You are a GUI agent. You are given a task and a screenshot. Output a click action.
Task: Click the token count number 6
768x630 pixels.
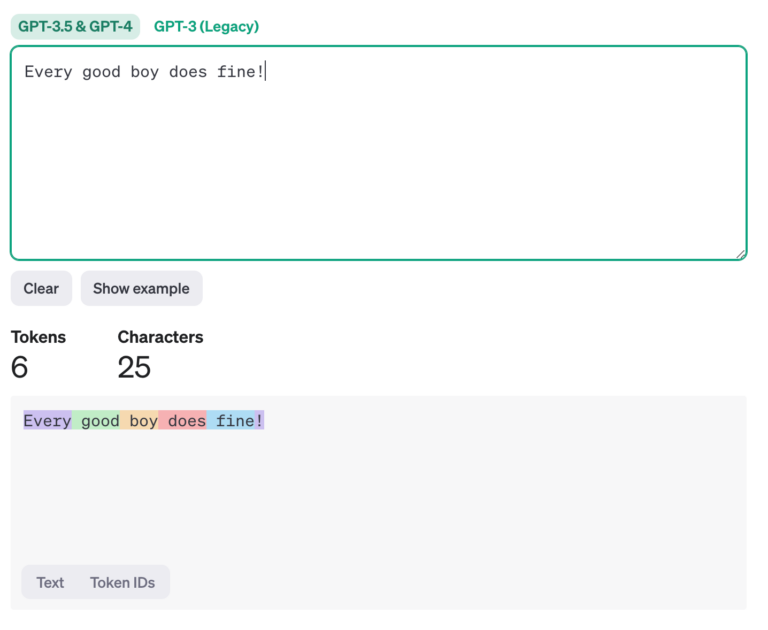point(20,367)
